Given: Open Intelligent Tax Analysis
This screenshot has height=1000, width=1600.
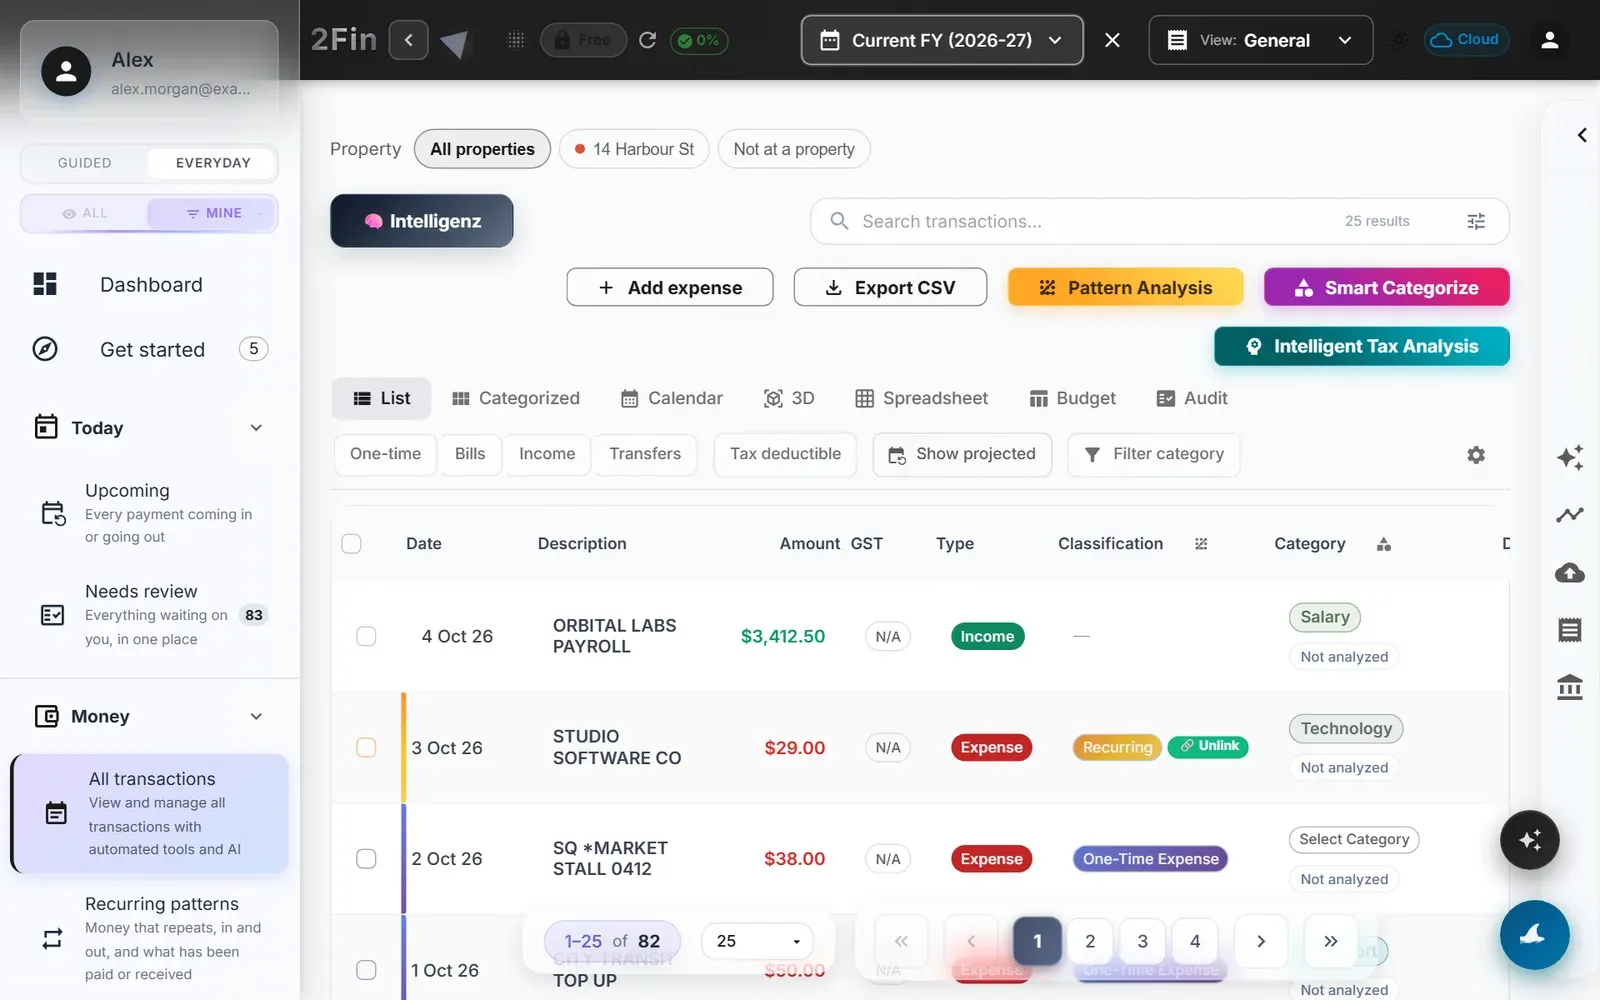Looking at the screenshot, I should click(x=1362, y=346).
